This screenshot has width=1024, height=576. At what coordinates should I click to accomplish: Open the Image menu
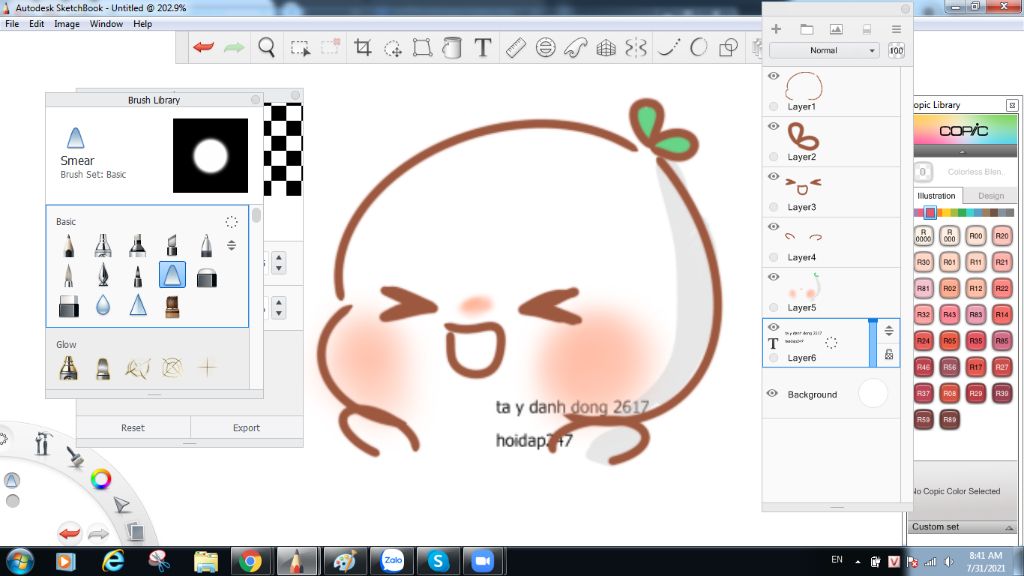click(x=67, y=24)
